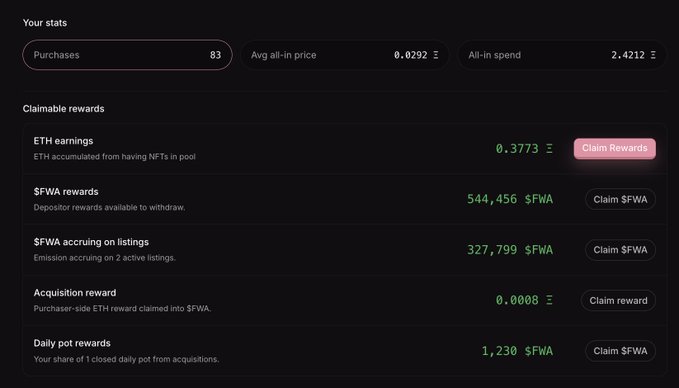679x388 pixels.
Task: Click the $FWA rewards title
Action: pos(66,191)
